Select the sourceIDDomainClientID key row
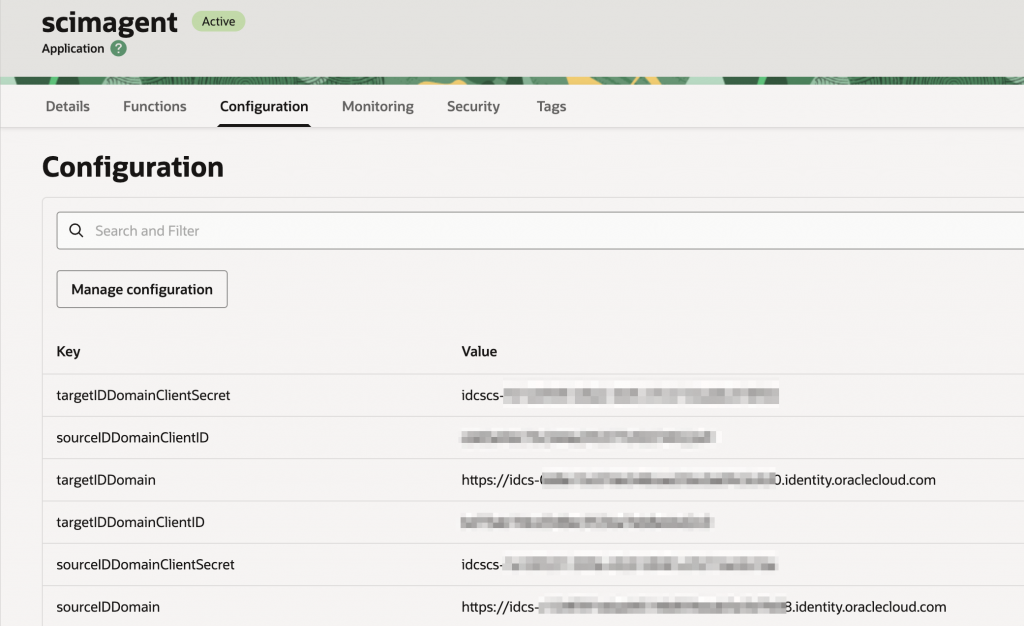Image resolution: width=1024 pixels, height=626 pixels. click(x=132, y=438)
